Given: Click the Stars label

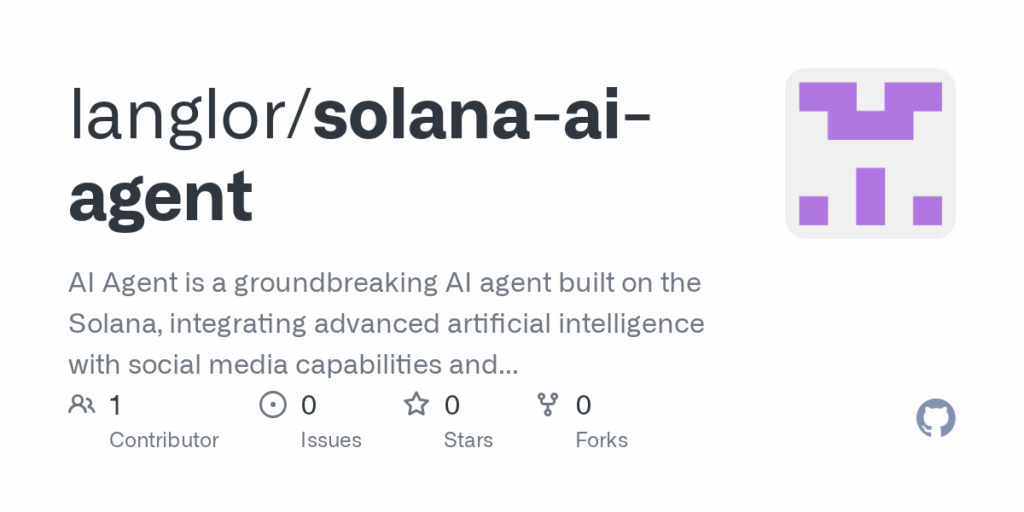Looking at the screenshot, I should (468, 440).
